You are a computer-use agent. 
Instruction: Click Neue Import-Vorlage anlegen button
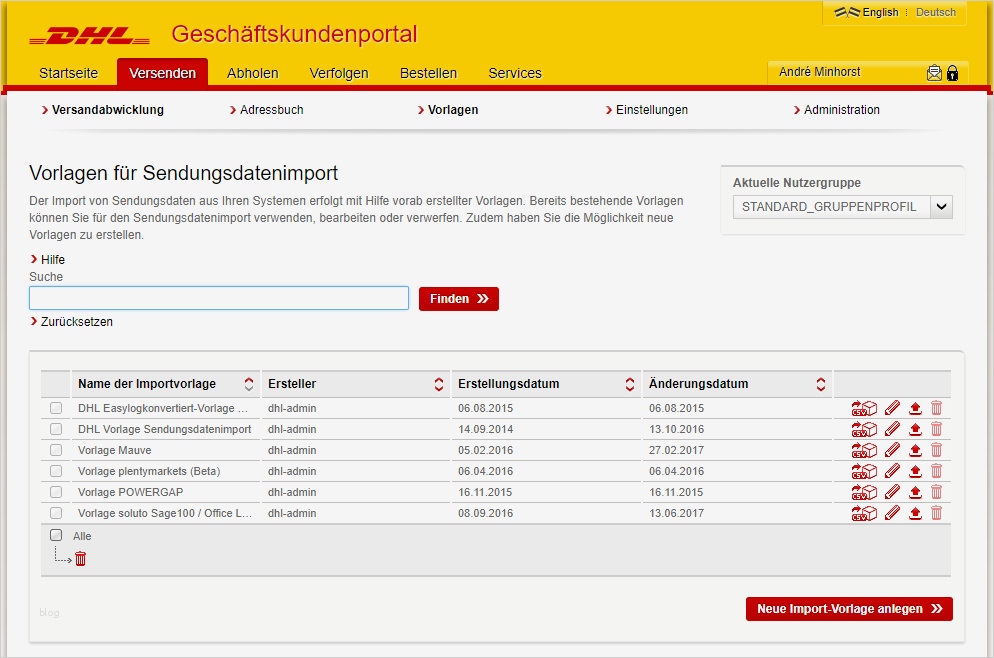point(849,609)
